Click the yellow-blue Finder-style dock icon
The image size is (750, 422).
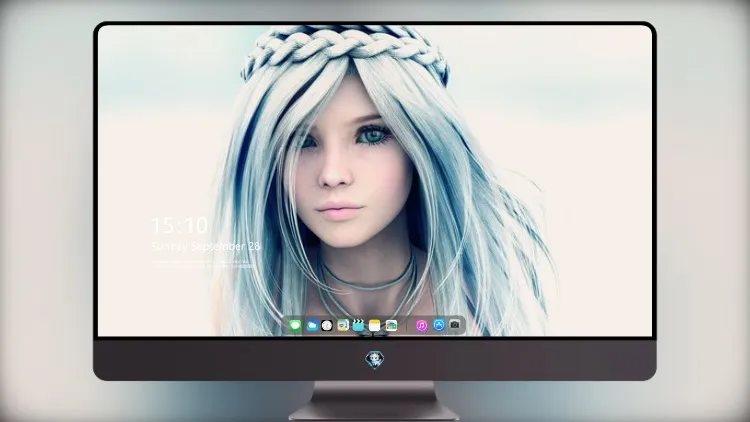point(343,325)
